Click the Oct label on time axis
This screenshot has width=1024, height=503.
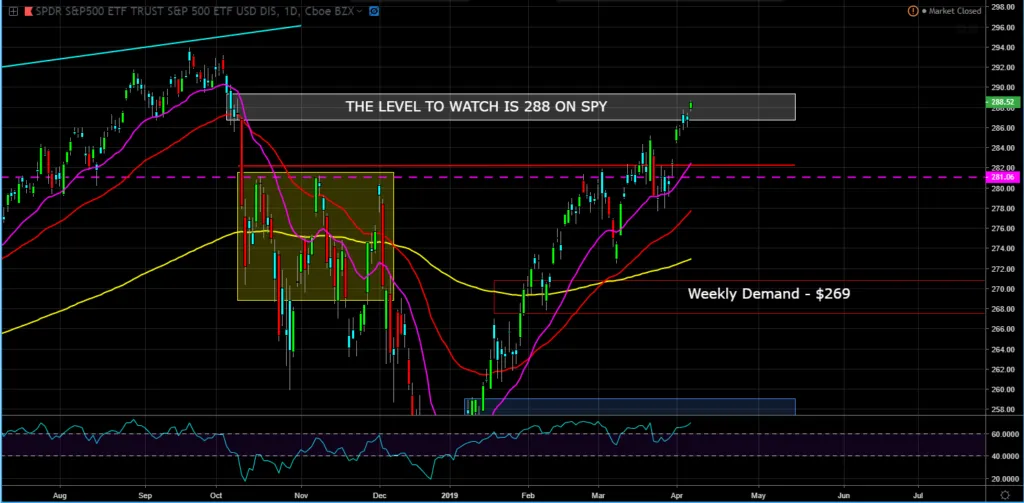(217, 494)
